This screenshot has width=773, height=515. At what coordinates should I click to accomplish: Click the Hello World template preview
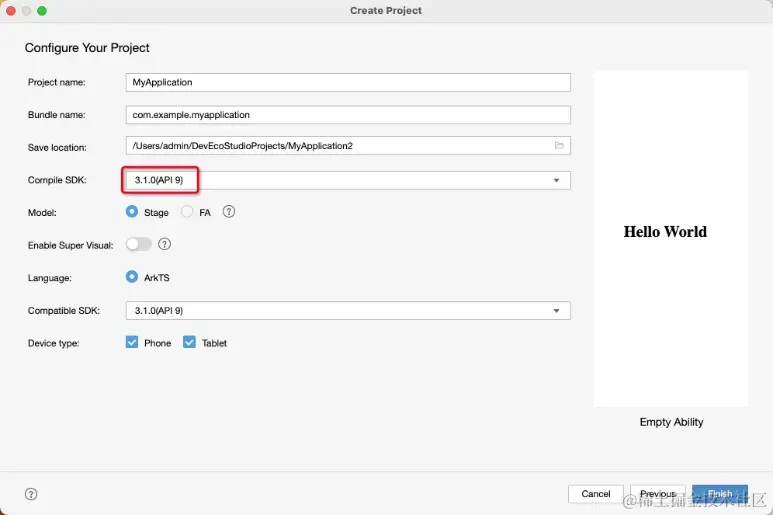(x=670, y=239)
